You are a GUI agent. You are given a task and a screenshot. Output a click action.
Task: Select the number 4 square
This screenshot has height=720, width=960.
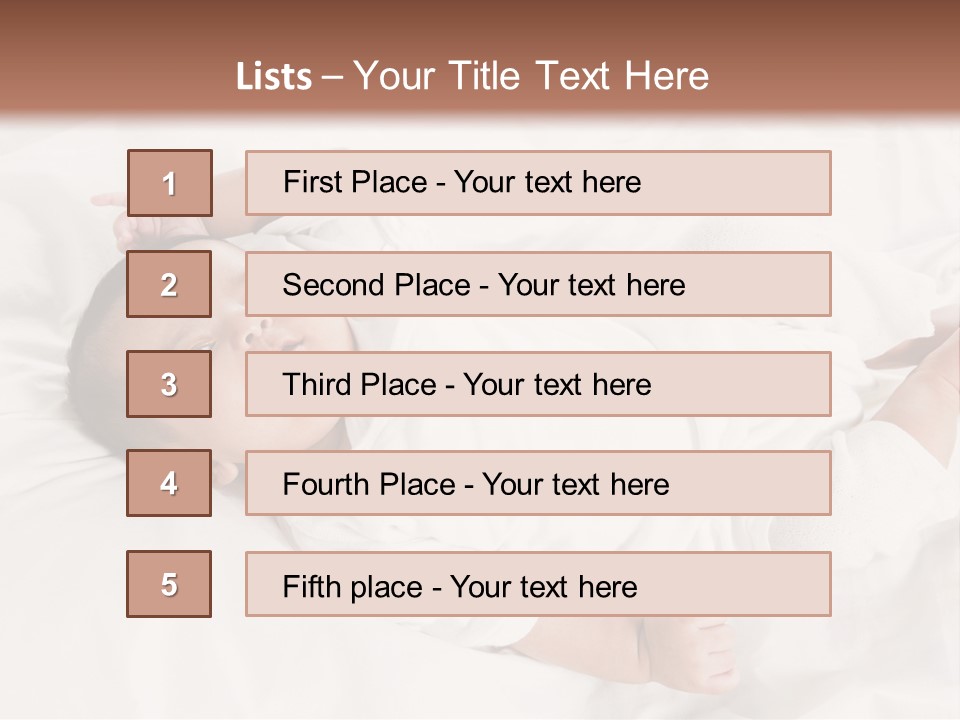(169, 483)
